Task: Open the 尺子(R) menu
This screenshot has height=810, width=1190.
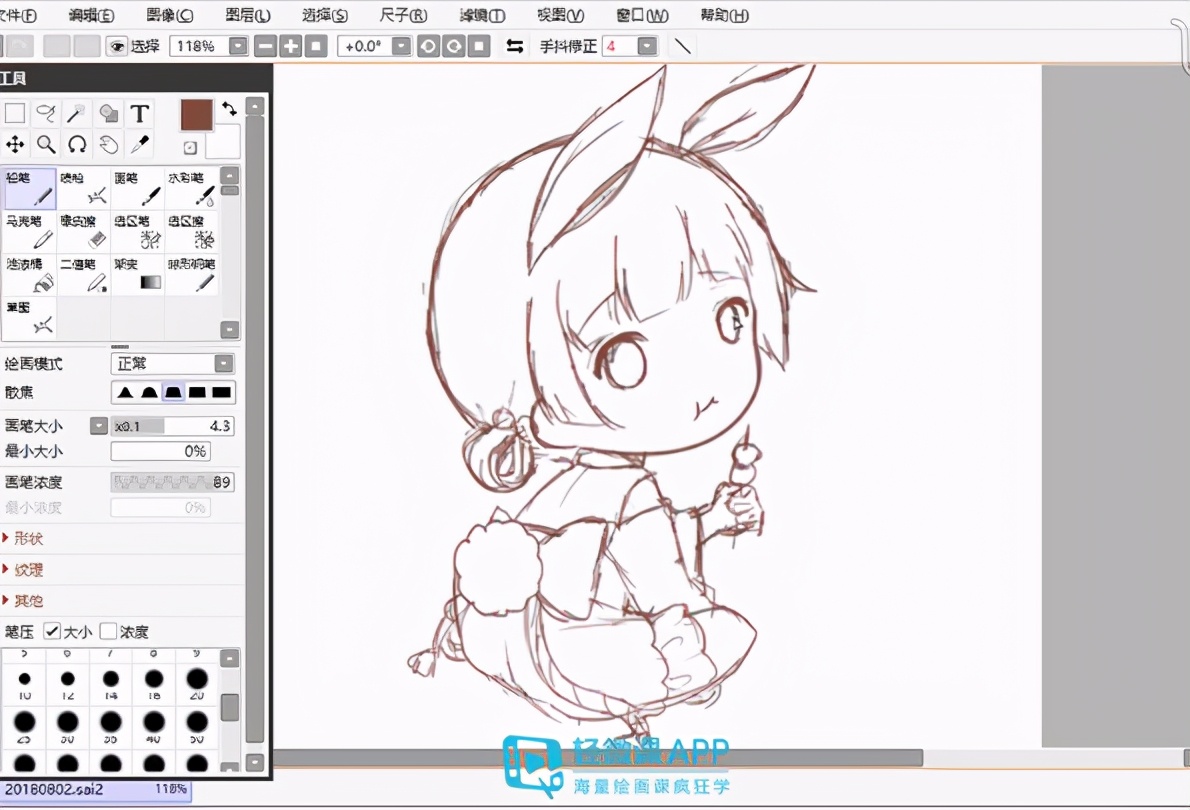Action: click(403, 15)
